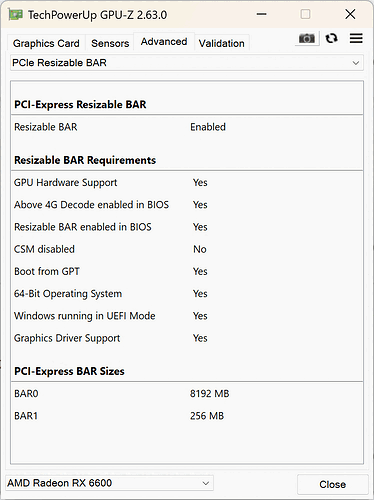Click the camera screenshot icon
This screenshot has width=374, height=500.
307,39
